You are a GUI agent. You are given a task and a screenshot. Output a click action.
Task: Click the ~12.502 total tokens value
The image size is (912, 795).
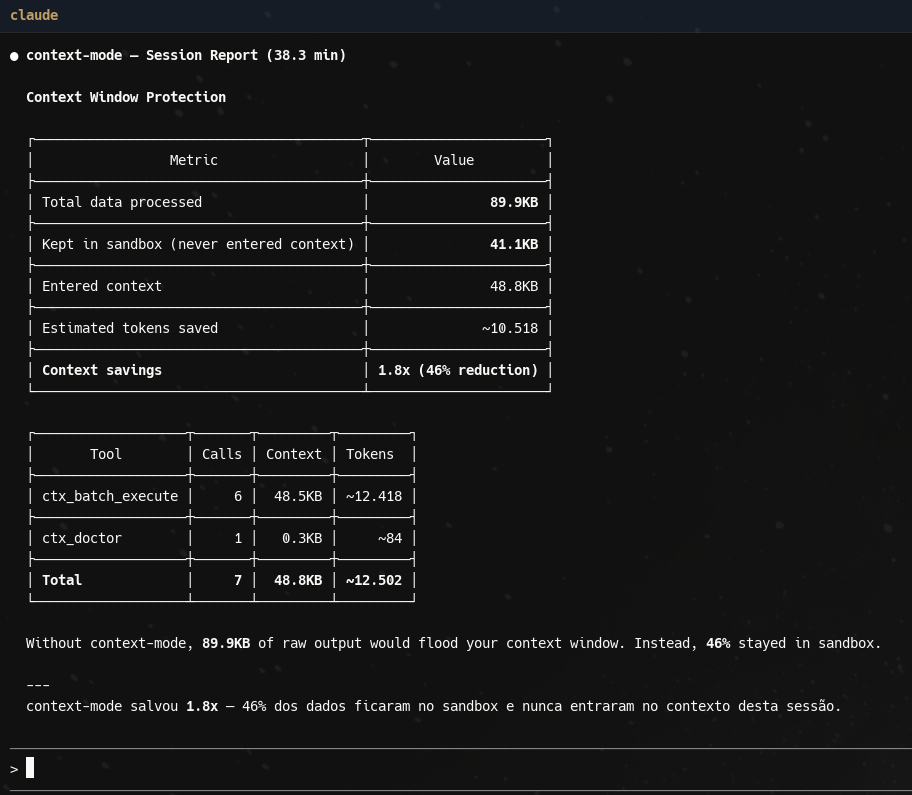click(374, 580)
